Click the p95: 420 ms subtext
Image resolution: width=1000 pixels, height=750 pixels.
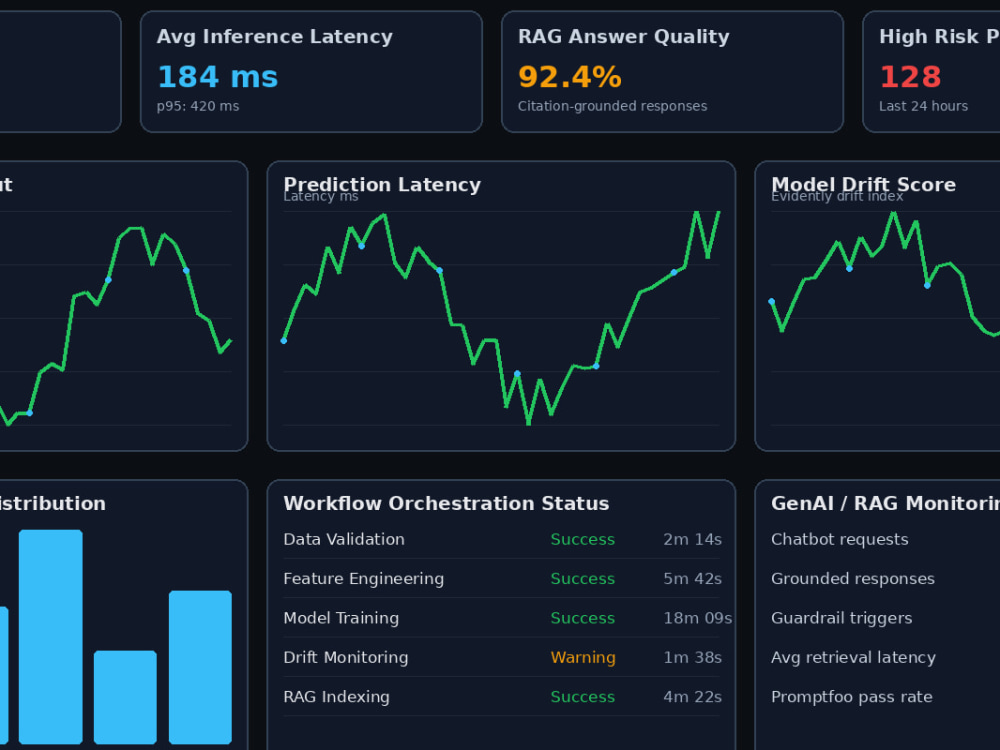[198, 106]
